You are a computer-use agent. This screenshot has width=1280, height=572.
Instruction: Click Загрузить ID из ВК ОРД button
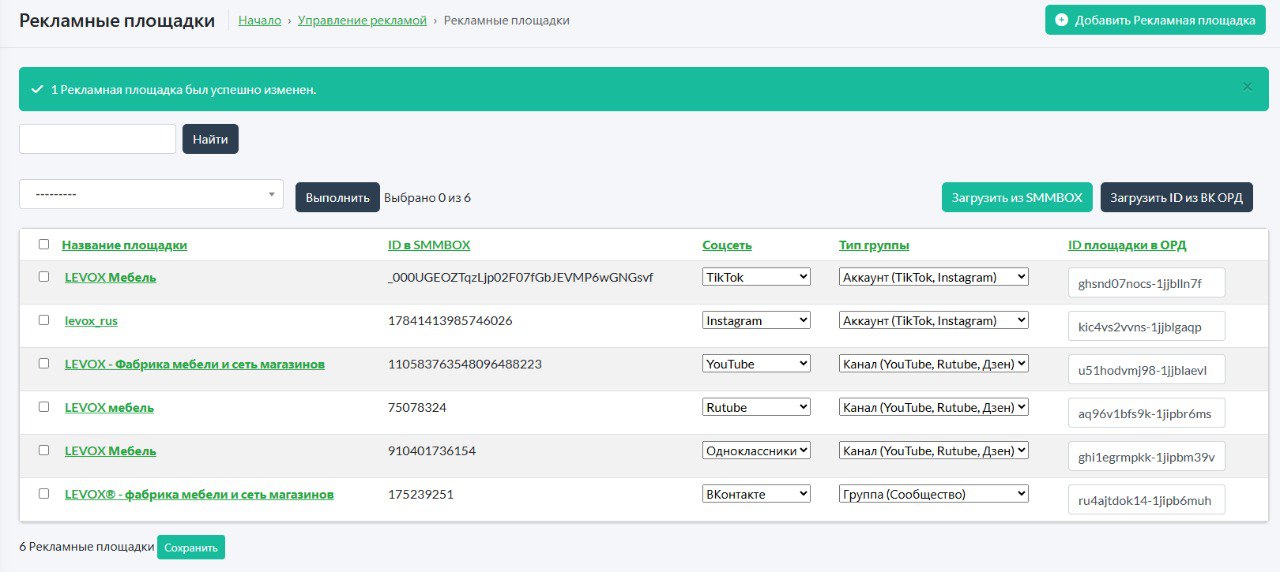(1176, 197)
